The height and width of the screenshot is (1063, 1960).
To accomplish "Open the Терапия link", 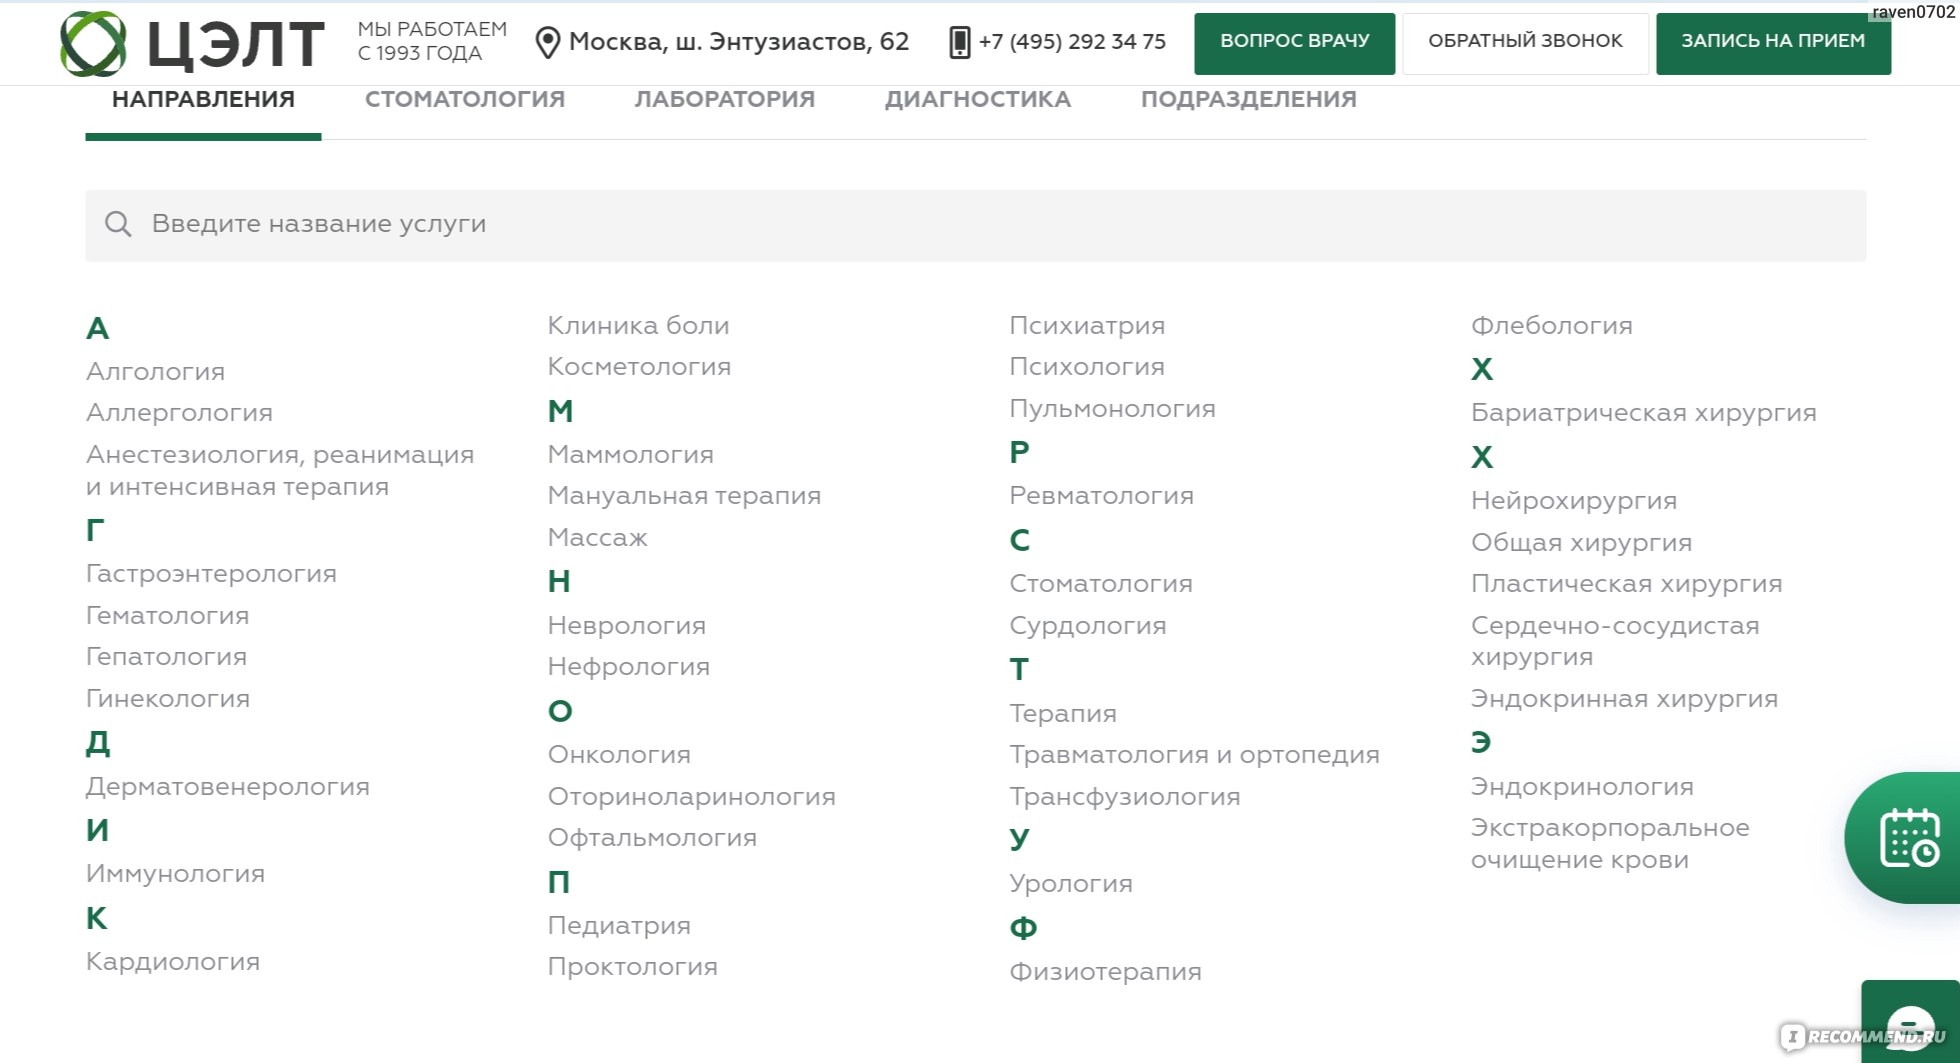I will point(1063,714).
